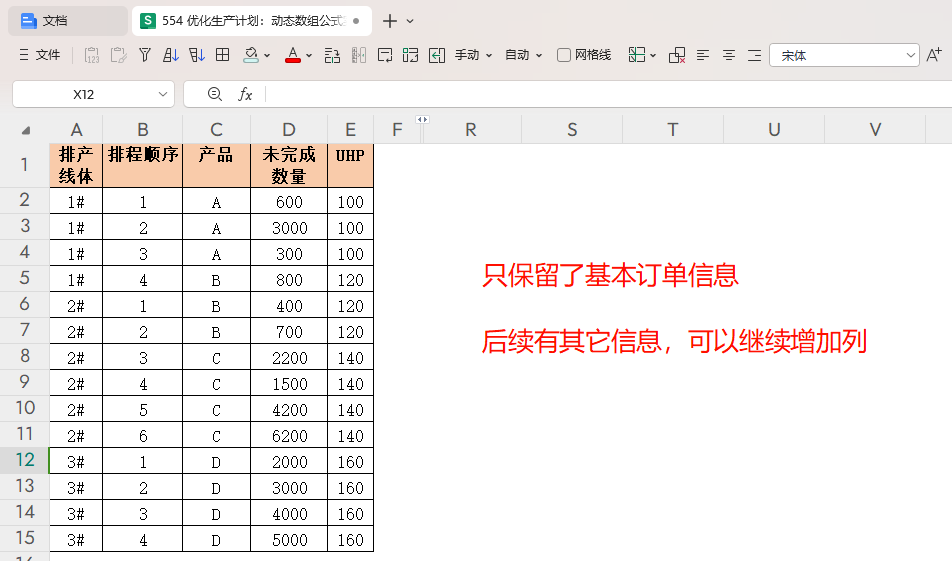
Task: Click the select-all corner triangle
Action: (x=26, y=130)
